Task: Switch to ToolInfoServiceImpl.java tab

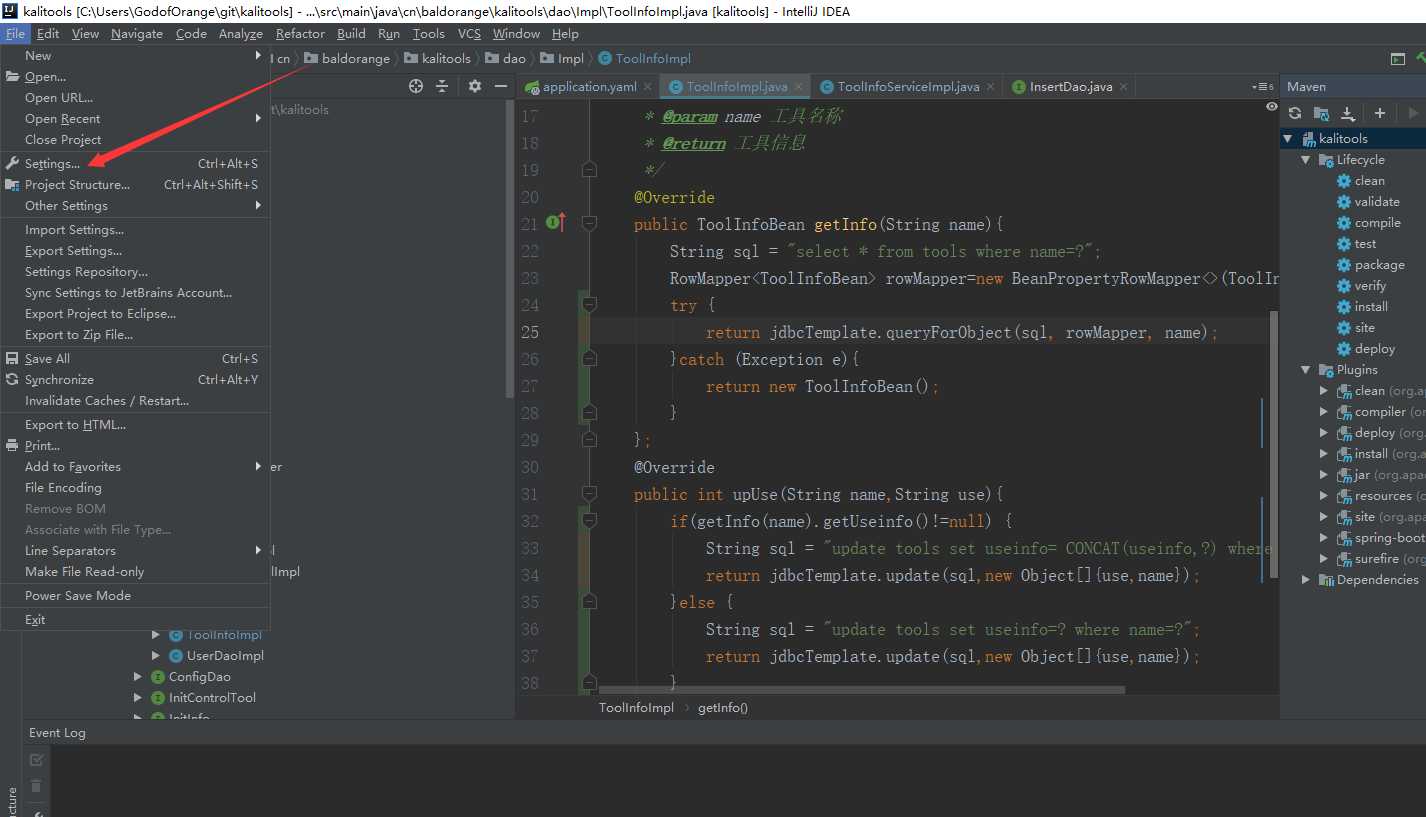Action: point(908,87)
